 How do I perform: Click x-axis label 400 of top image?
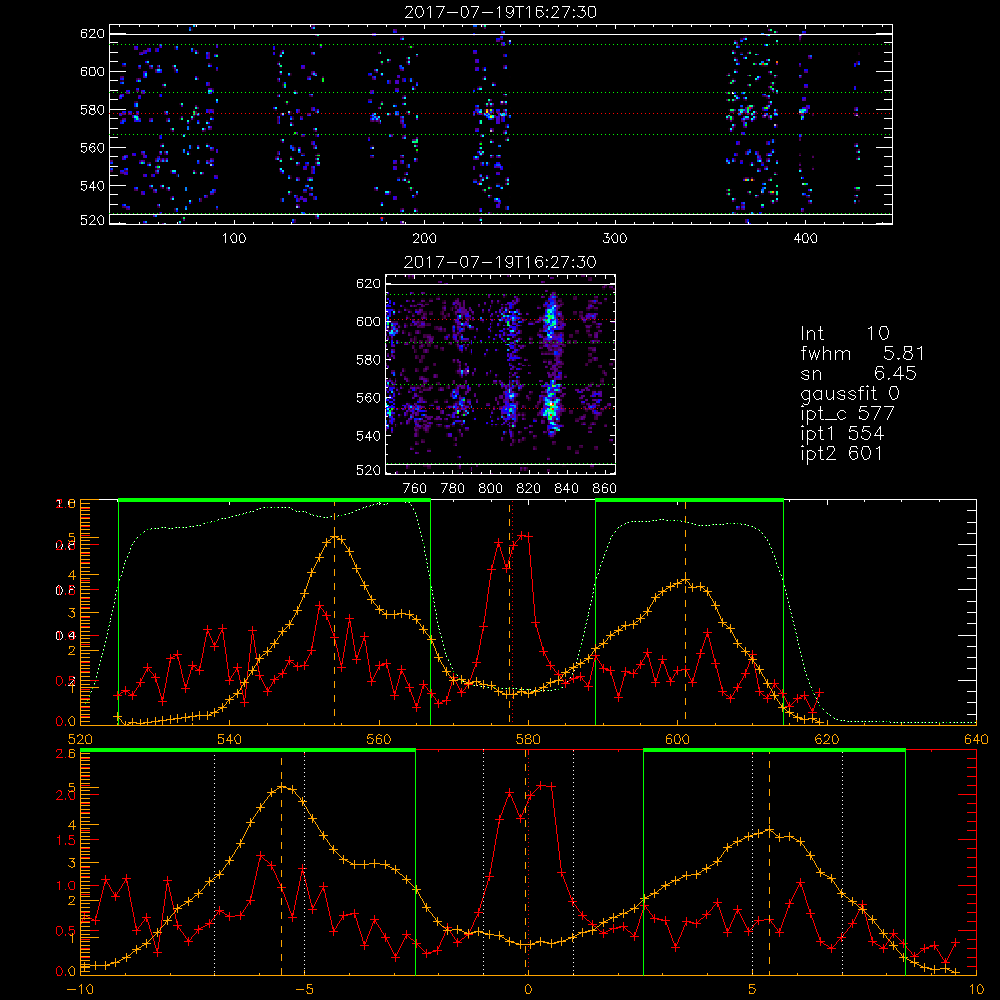(x=805, y=239)
